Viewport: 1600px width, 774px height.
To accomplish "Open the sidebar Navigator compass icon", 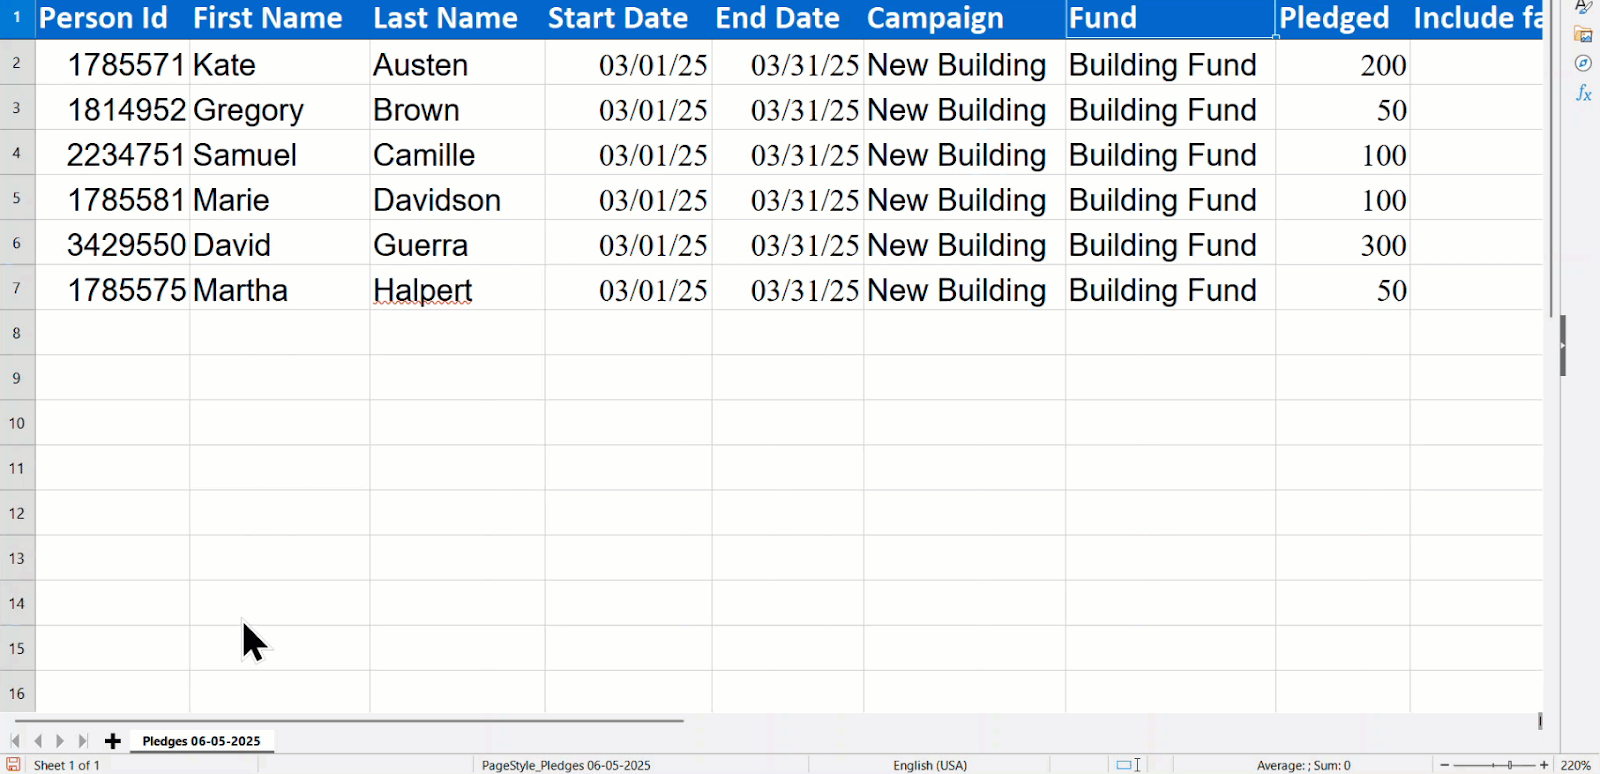I will (x=1583, y=64).
